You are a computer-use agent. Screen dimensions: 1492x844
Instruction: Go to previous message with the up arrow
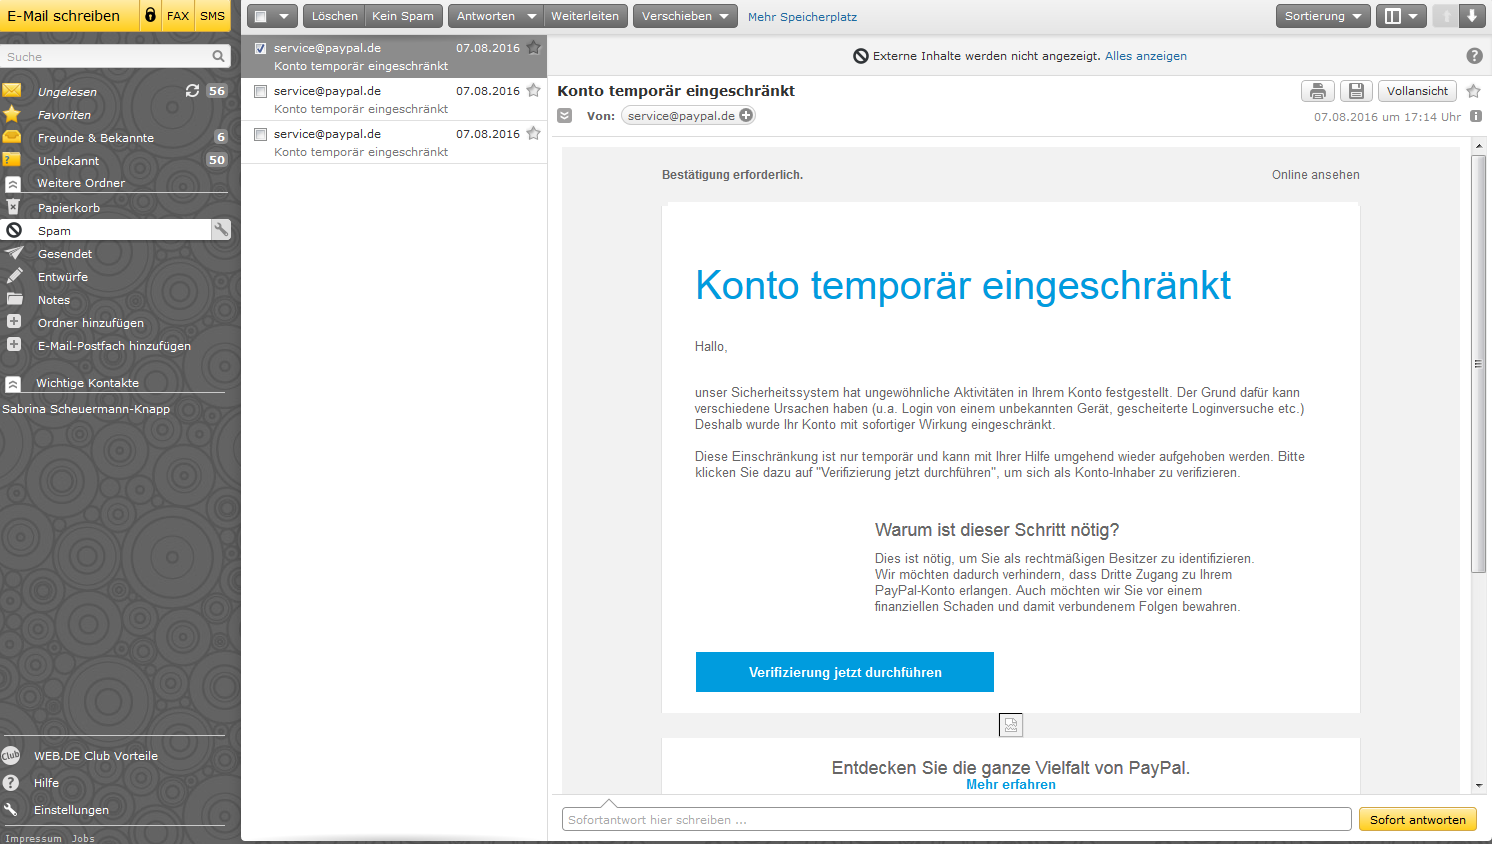(x=1446, y=16)
